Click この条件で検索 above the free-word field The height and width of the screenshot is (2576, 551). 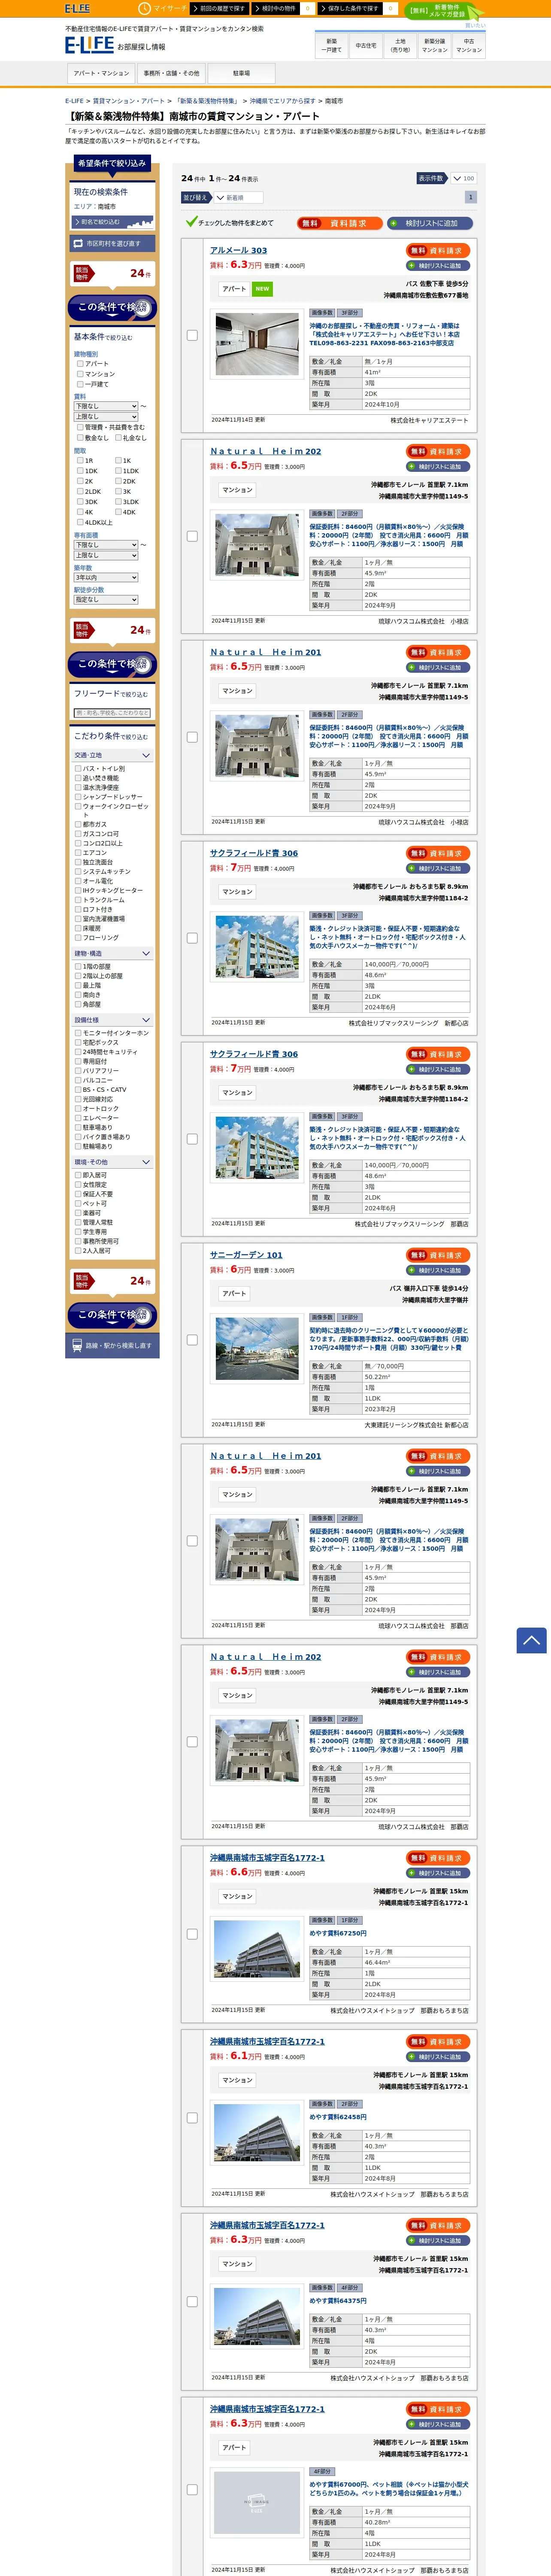(x=111, y=664)
